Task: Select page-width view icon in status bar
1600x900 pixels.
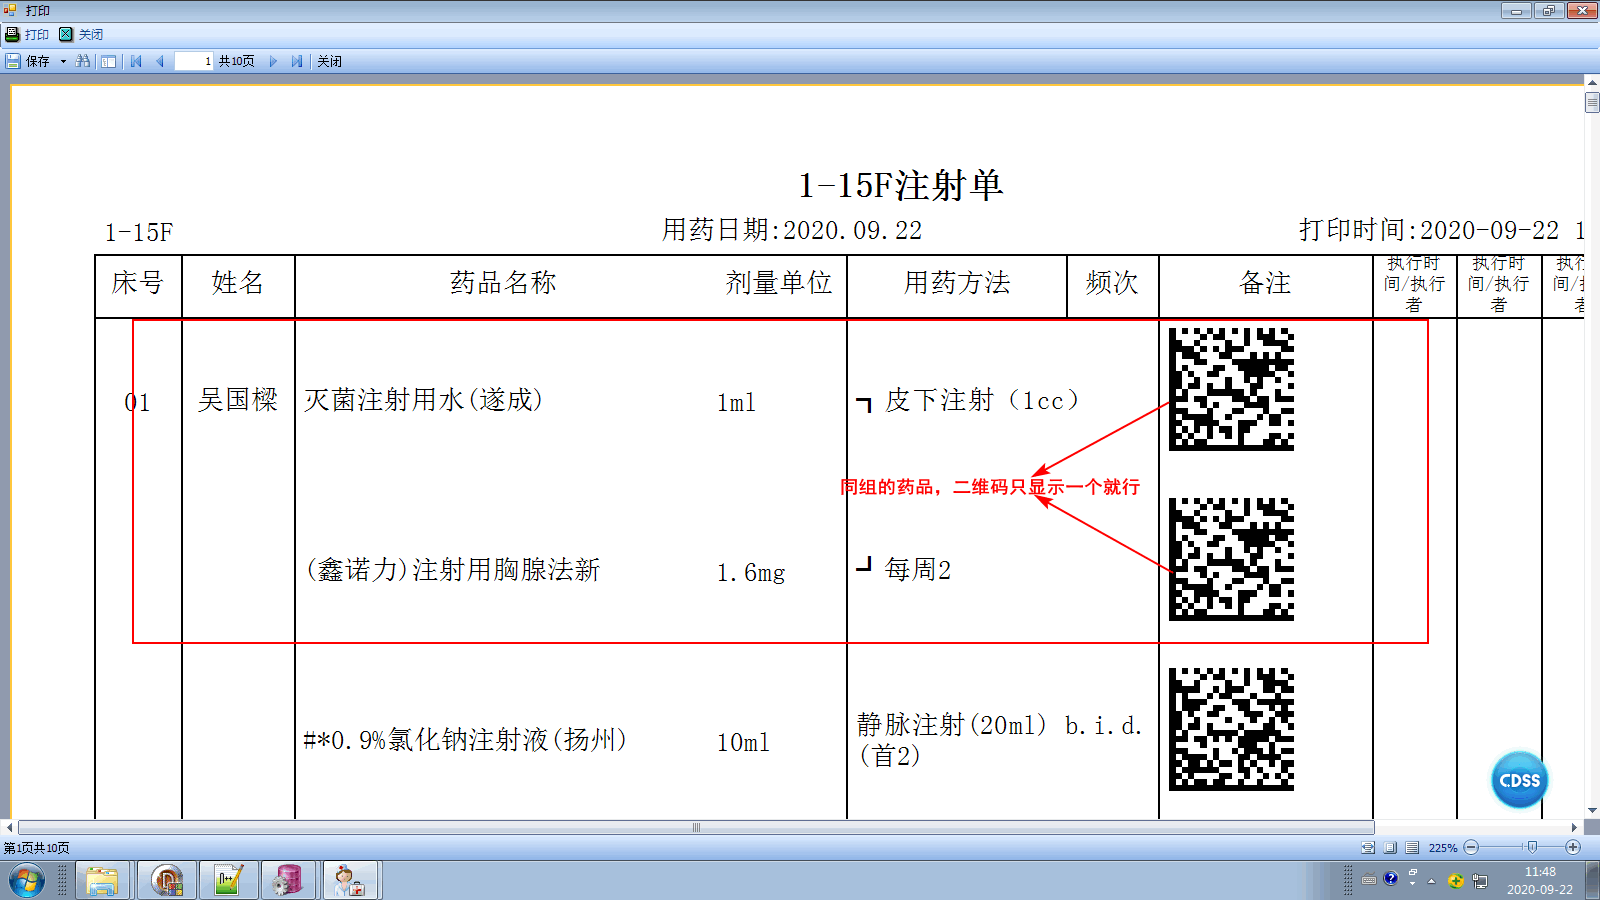Action: tap(1368, 848)
